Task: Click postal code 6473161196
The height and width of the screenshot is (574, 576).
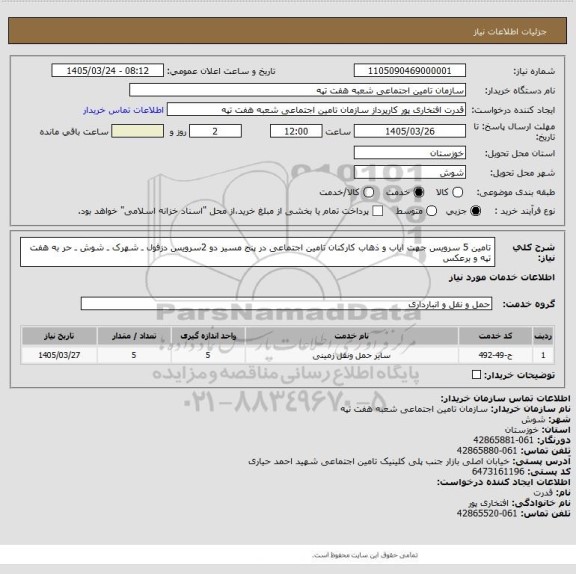Action: (x=498, y=471)
